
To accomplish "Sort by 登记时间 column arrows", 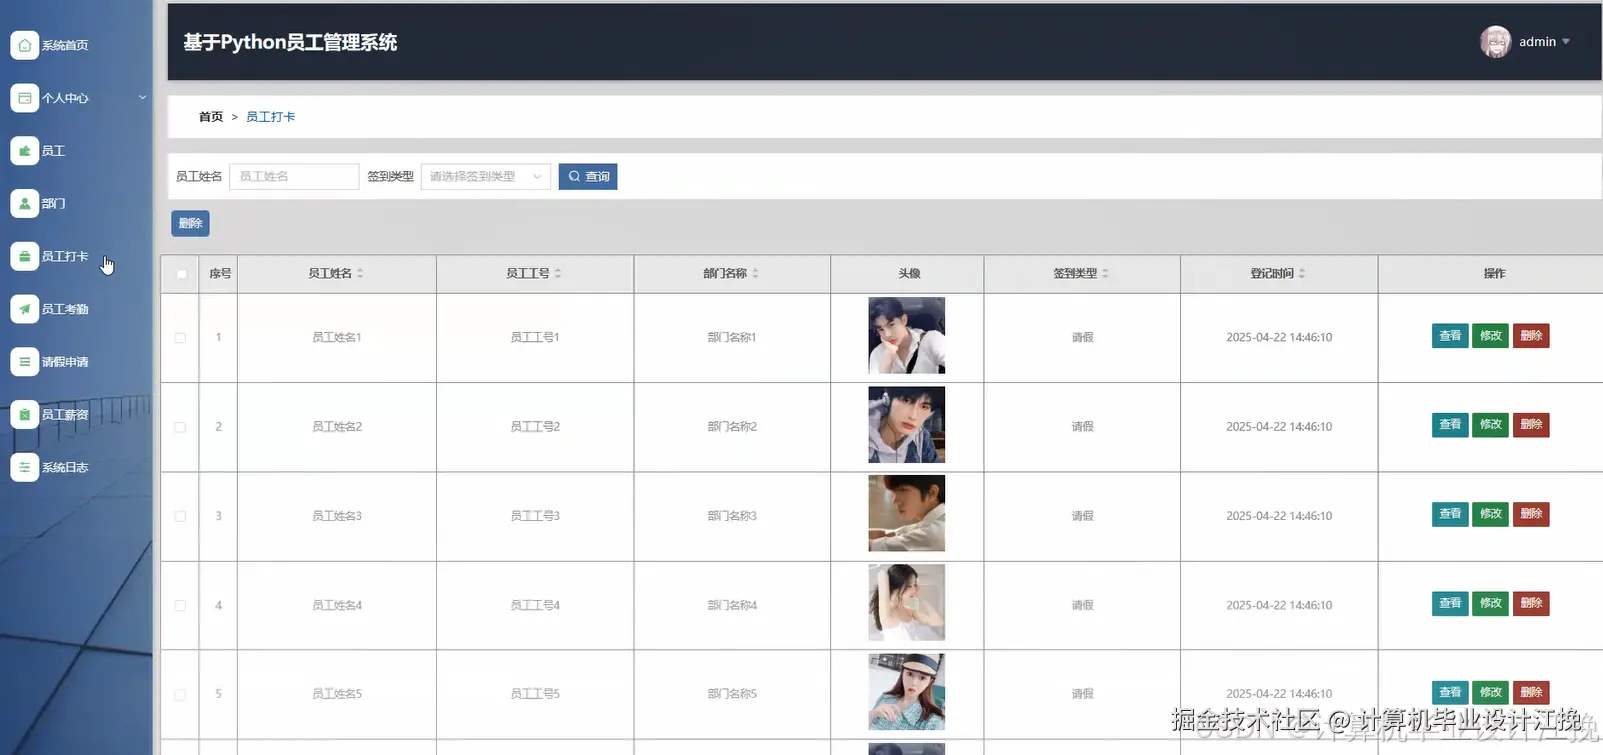I will (1302, 273).
